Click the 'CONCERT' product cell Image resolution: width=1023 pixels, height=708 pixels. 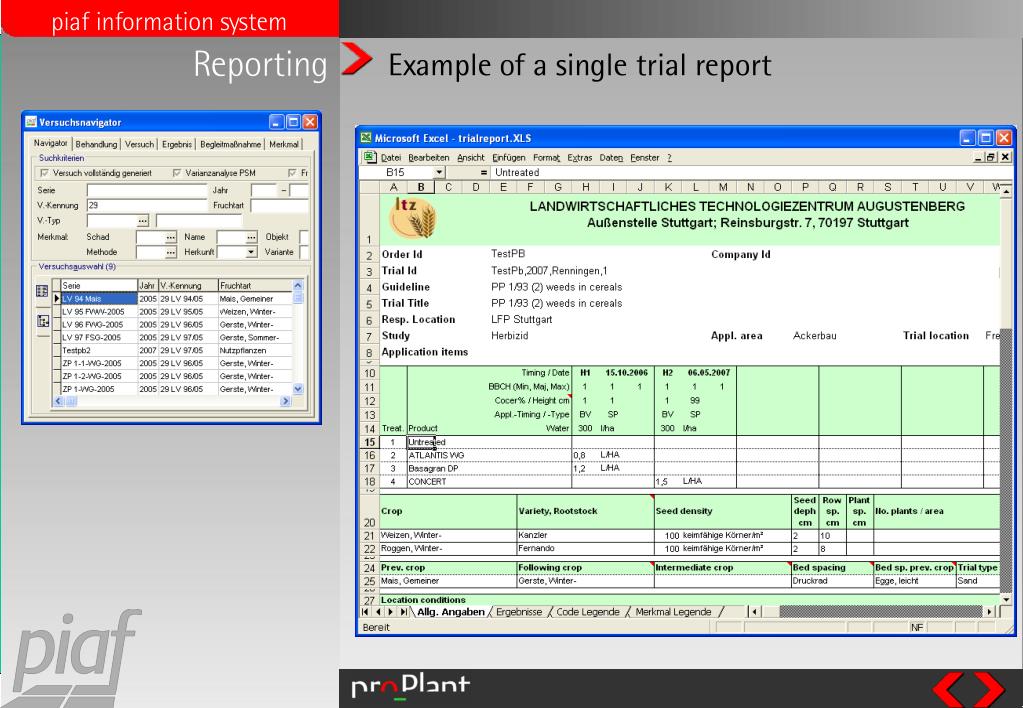coord(489,482)
